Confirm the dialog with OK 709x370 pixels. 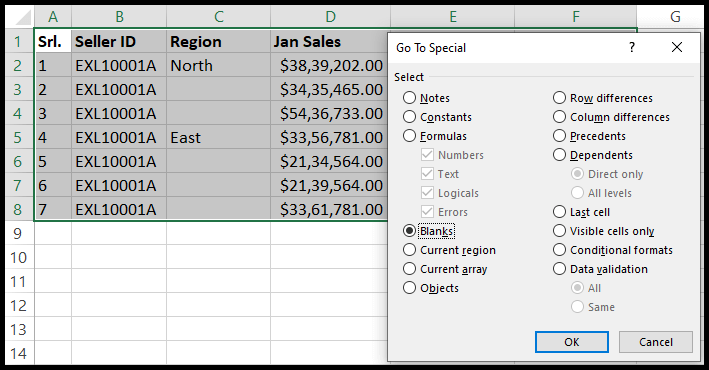click(572, 342)
